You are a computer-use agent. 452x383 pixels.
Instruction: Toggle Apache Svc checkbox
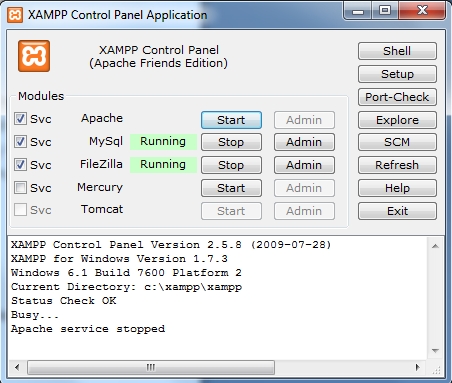(20, 118)
